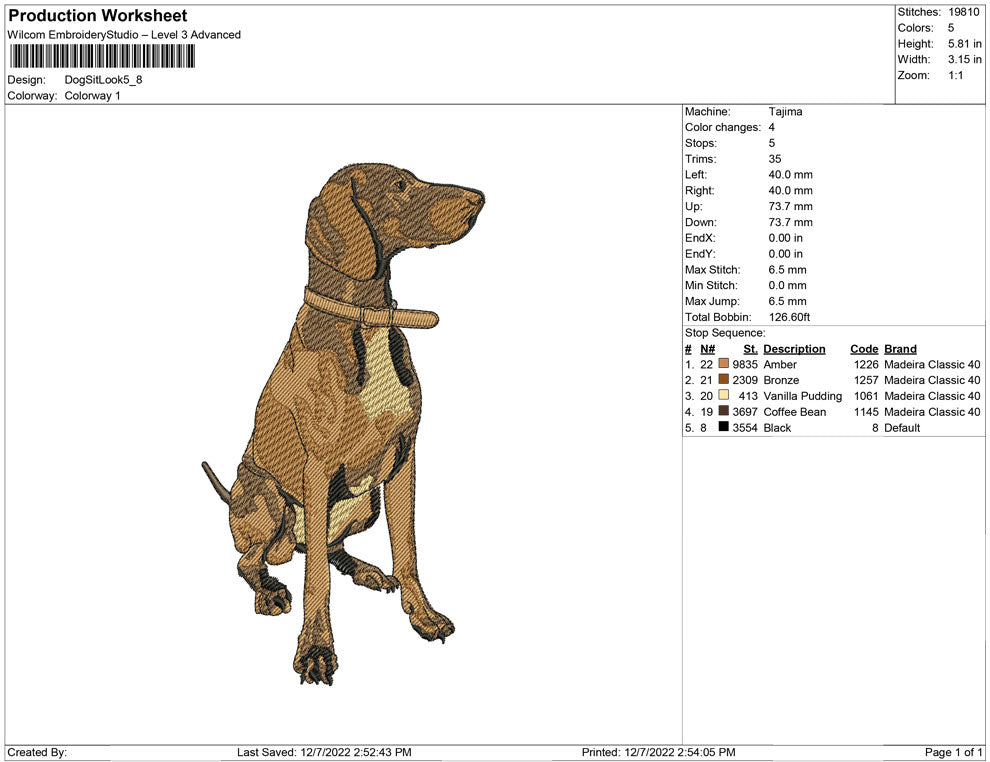This screenshot has width=990, height=762.
Task: Click the Black color swatch
Action: [724, 427]
